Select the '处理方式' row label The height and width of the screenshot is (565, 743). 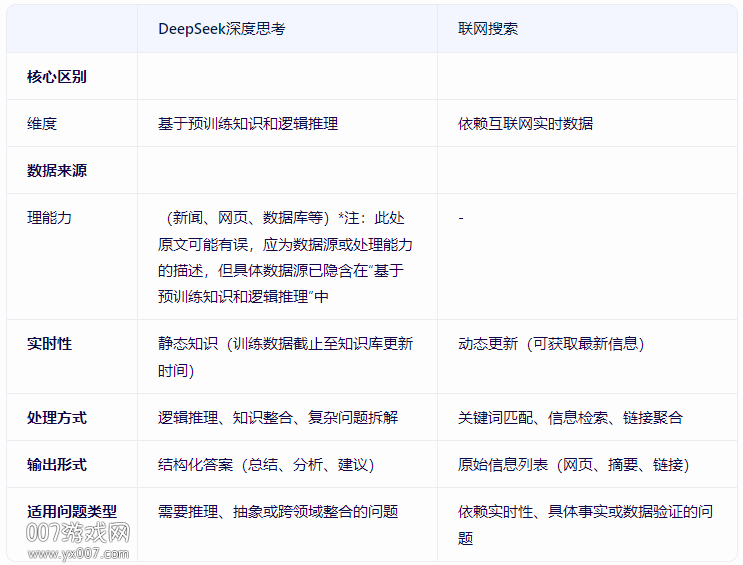[x=57, y=418]
